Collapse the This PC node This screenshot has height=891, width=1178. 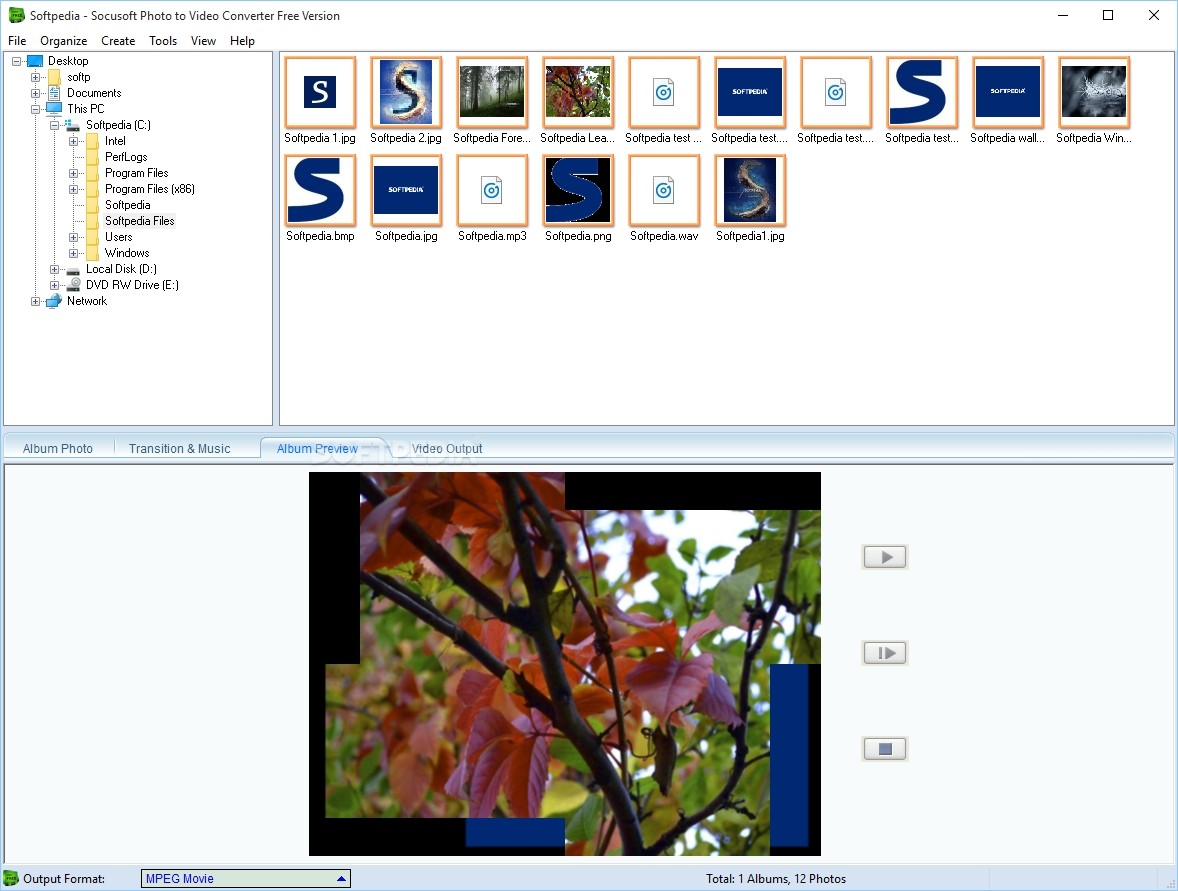click(x=35, y=109)
